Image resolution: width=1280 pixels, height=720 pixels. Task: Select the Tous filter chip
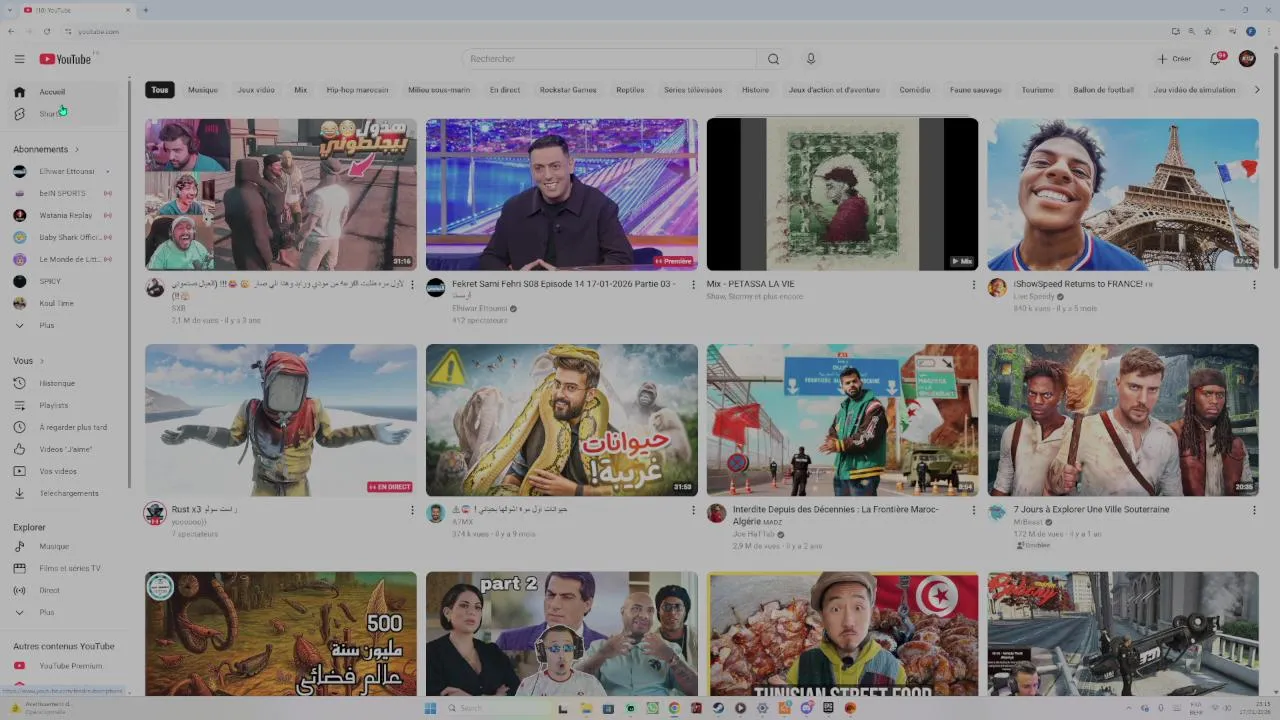pos(160,90)
